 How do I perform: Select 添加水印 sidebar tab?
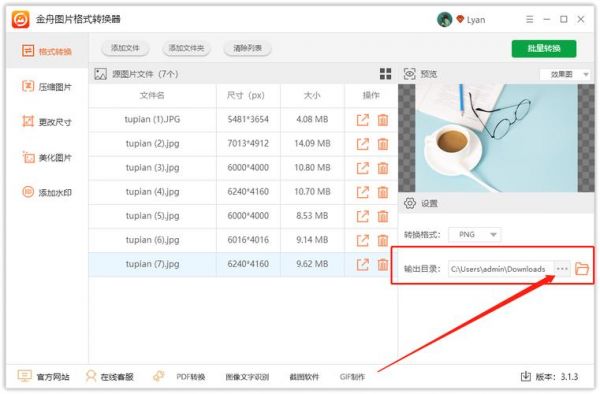coord(47,192)
